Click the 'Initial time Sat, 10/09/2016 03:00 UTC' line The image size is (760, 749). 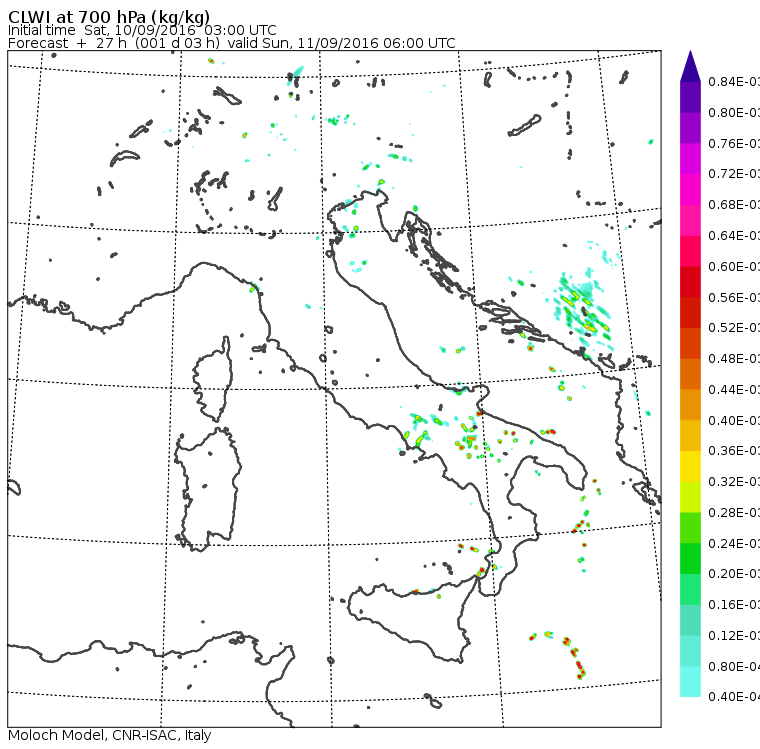tap(142, 31)
